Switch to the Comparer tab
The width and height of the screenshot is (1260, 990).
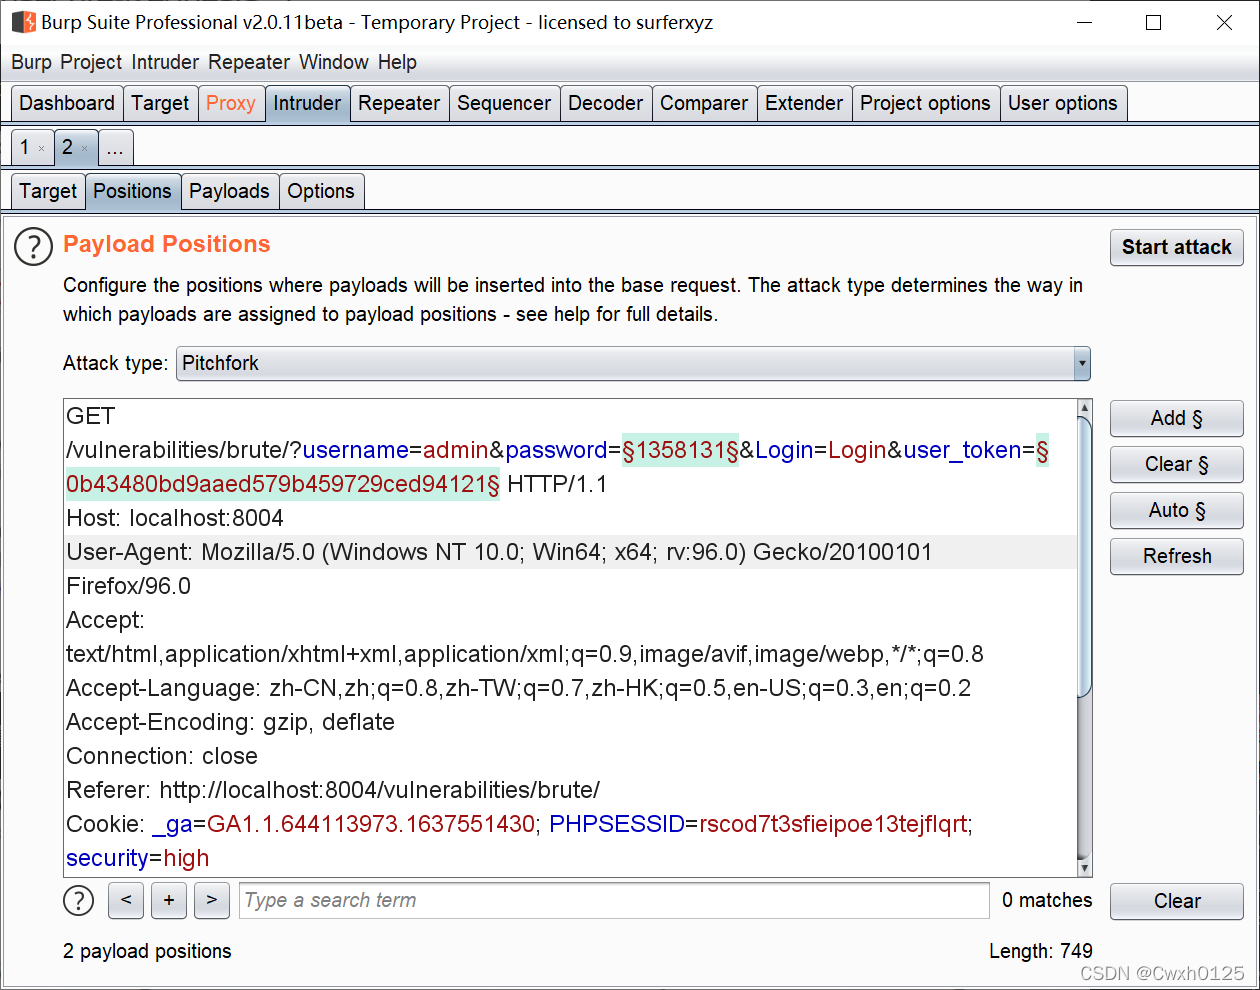coord(704,103)
